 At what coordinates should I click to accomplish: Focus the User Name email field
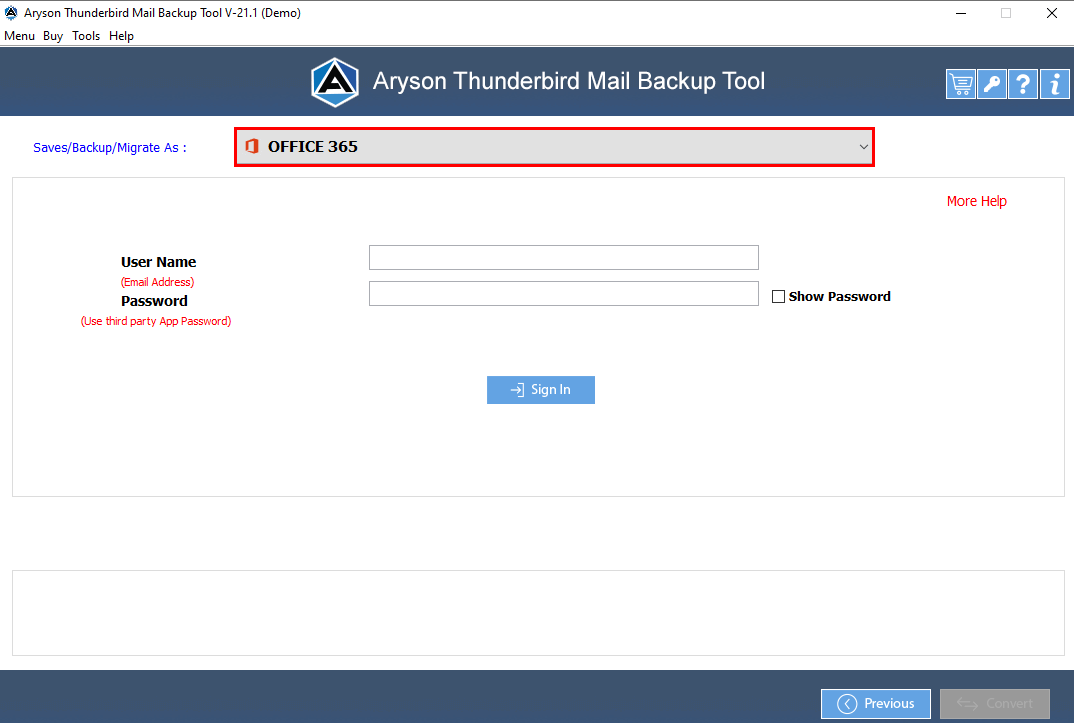point(564,257)
